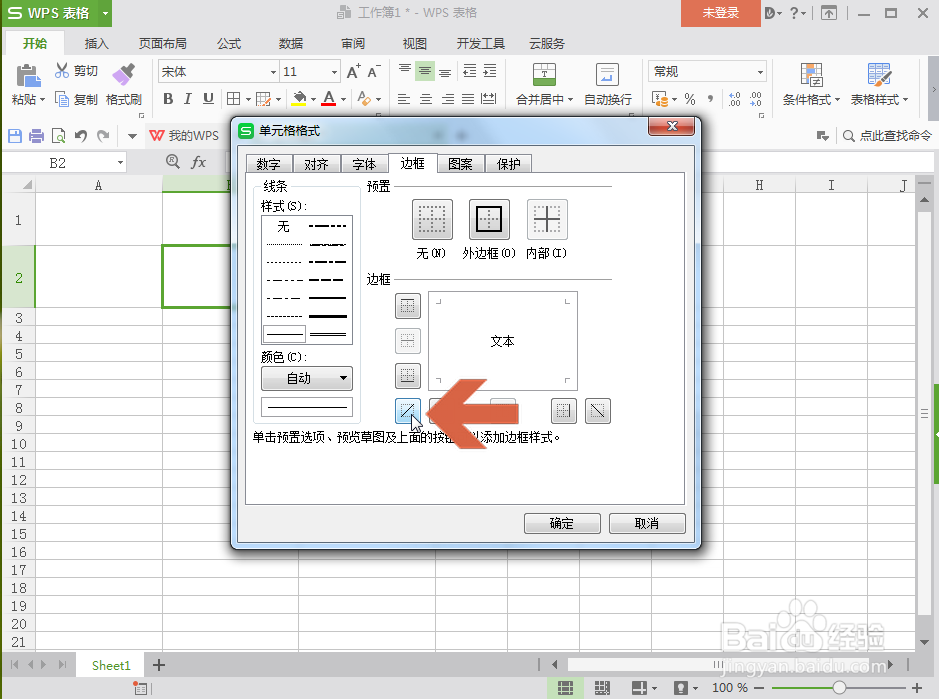Add a new sheet with plus button
The image size is (939, 699).
coord(159,665)
